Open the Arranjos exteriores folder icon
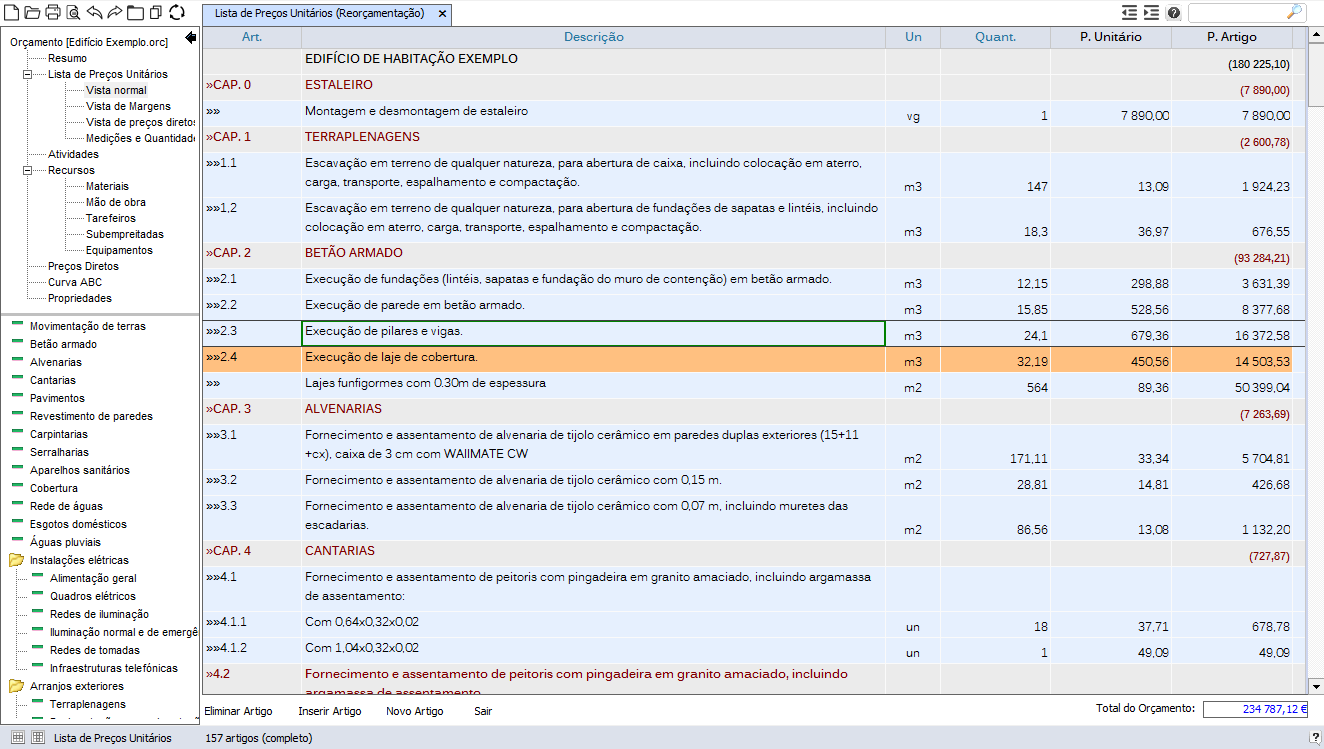The height and width of the screenshot is (749, 1324). click(17, 686)
